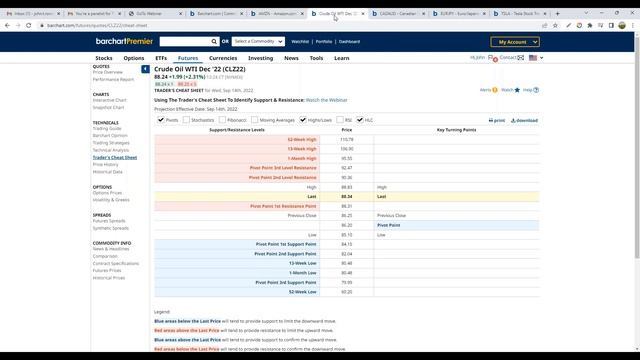Open the Chrome three-dot menu
640x360 pixels.
[x=633, y=25]
